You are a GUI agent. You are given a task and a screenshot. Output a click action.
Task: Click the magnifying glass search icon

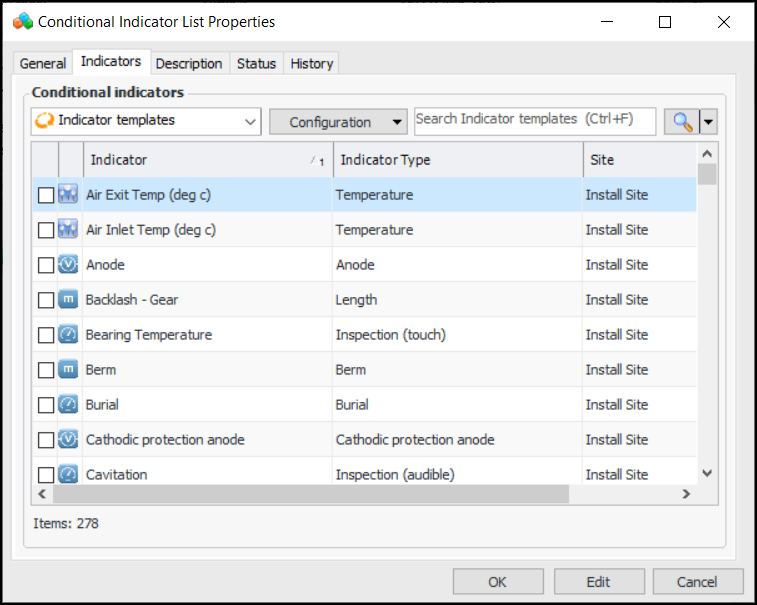click(x=682, y=122)
